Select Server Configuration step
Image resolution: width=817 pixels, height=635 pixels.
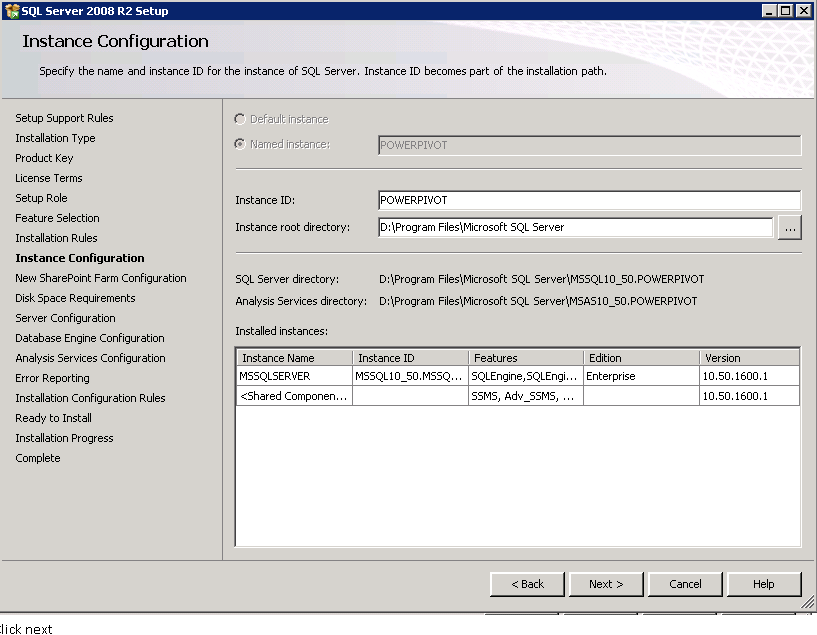[65, 318]
